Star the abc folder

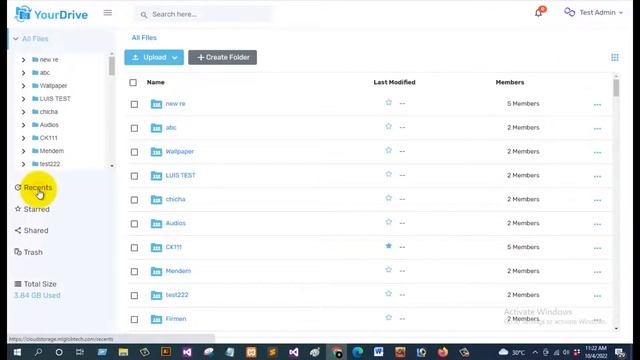(389, 127)
